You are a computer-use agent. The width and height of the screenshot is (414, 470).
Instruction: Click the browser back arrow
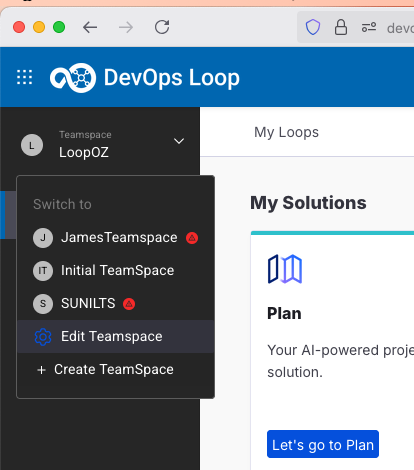(x=90, y=27)
